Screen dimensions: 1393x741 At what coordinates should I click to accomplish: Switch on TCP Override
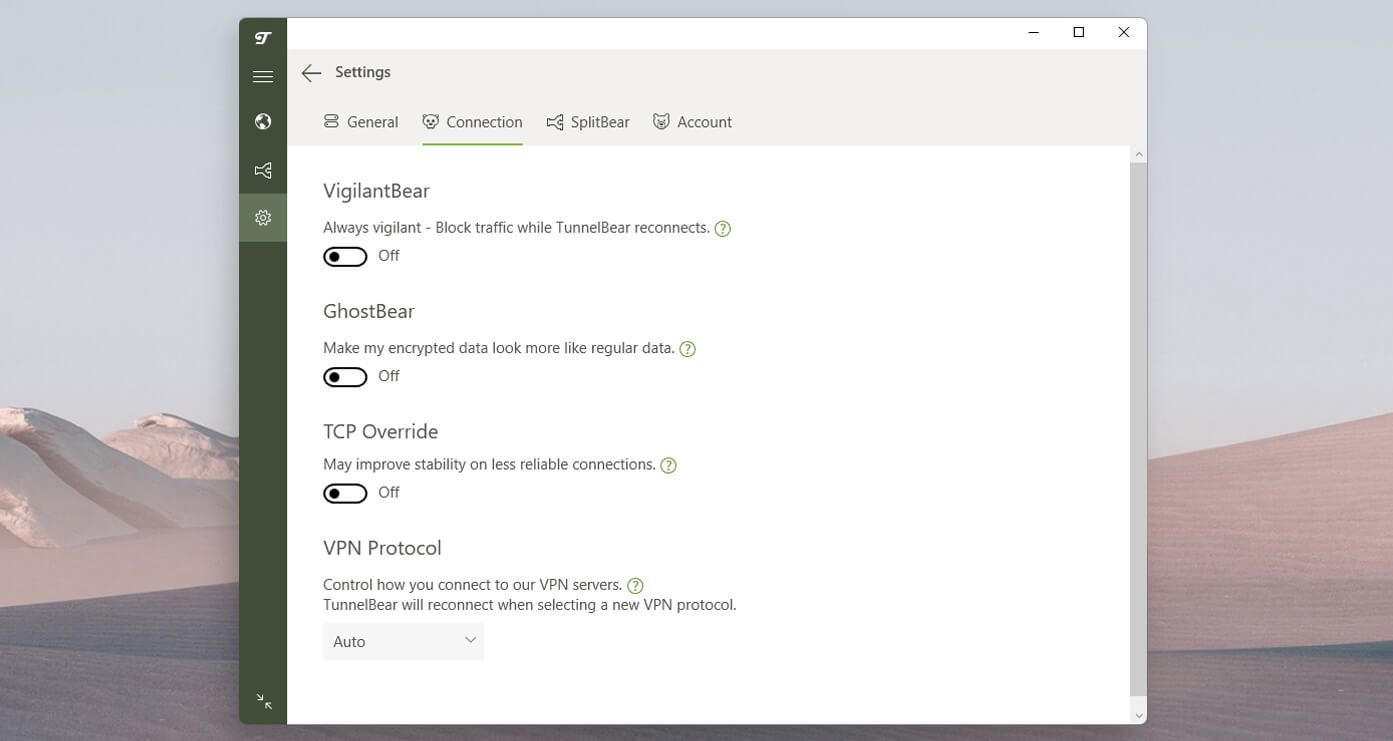345,493
